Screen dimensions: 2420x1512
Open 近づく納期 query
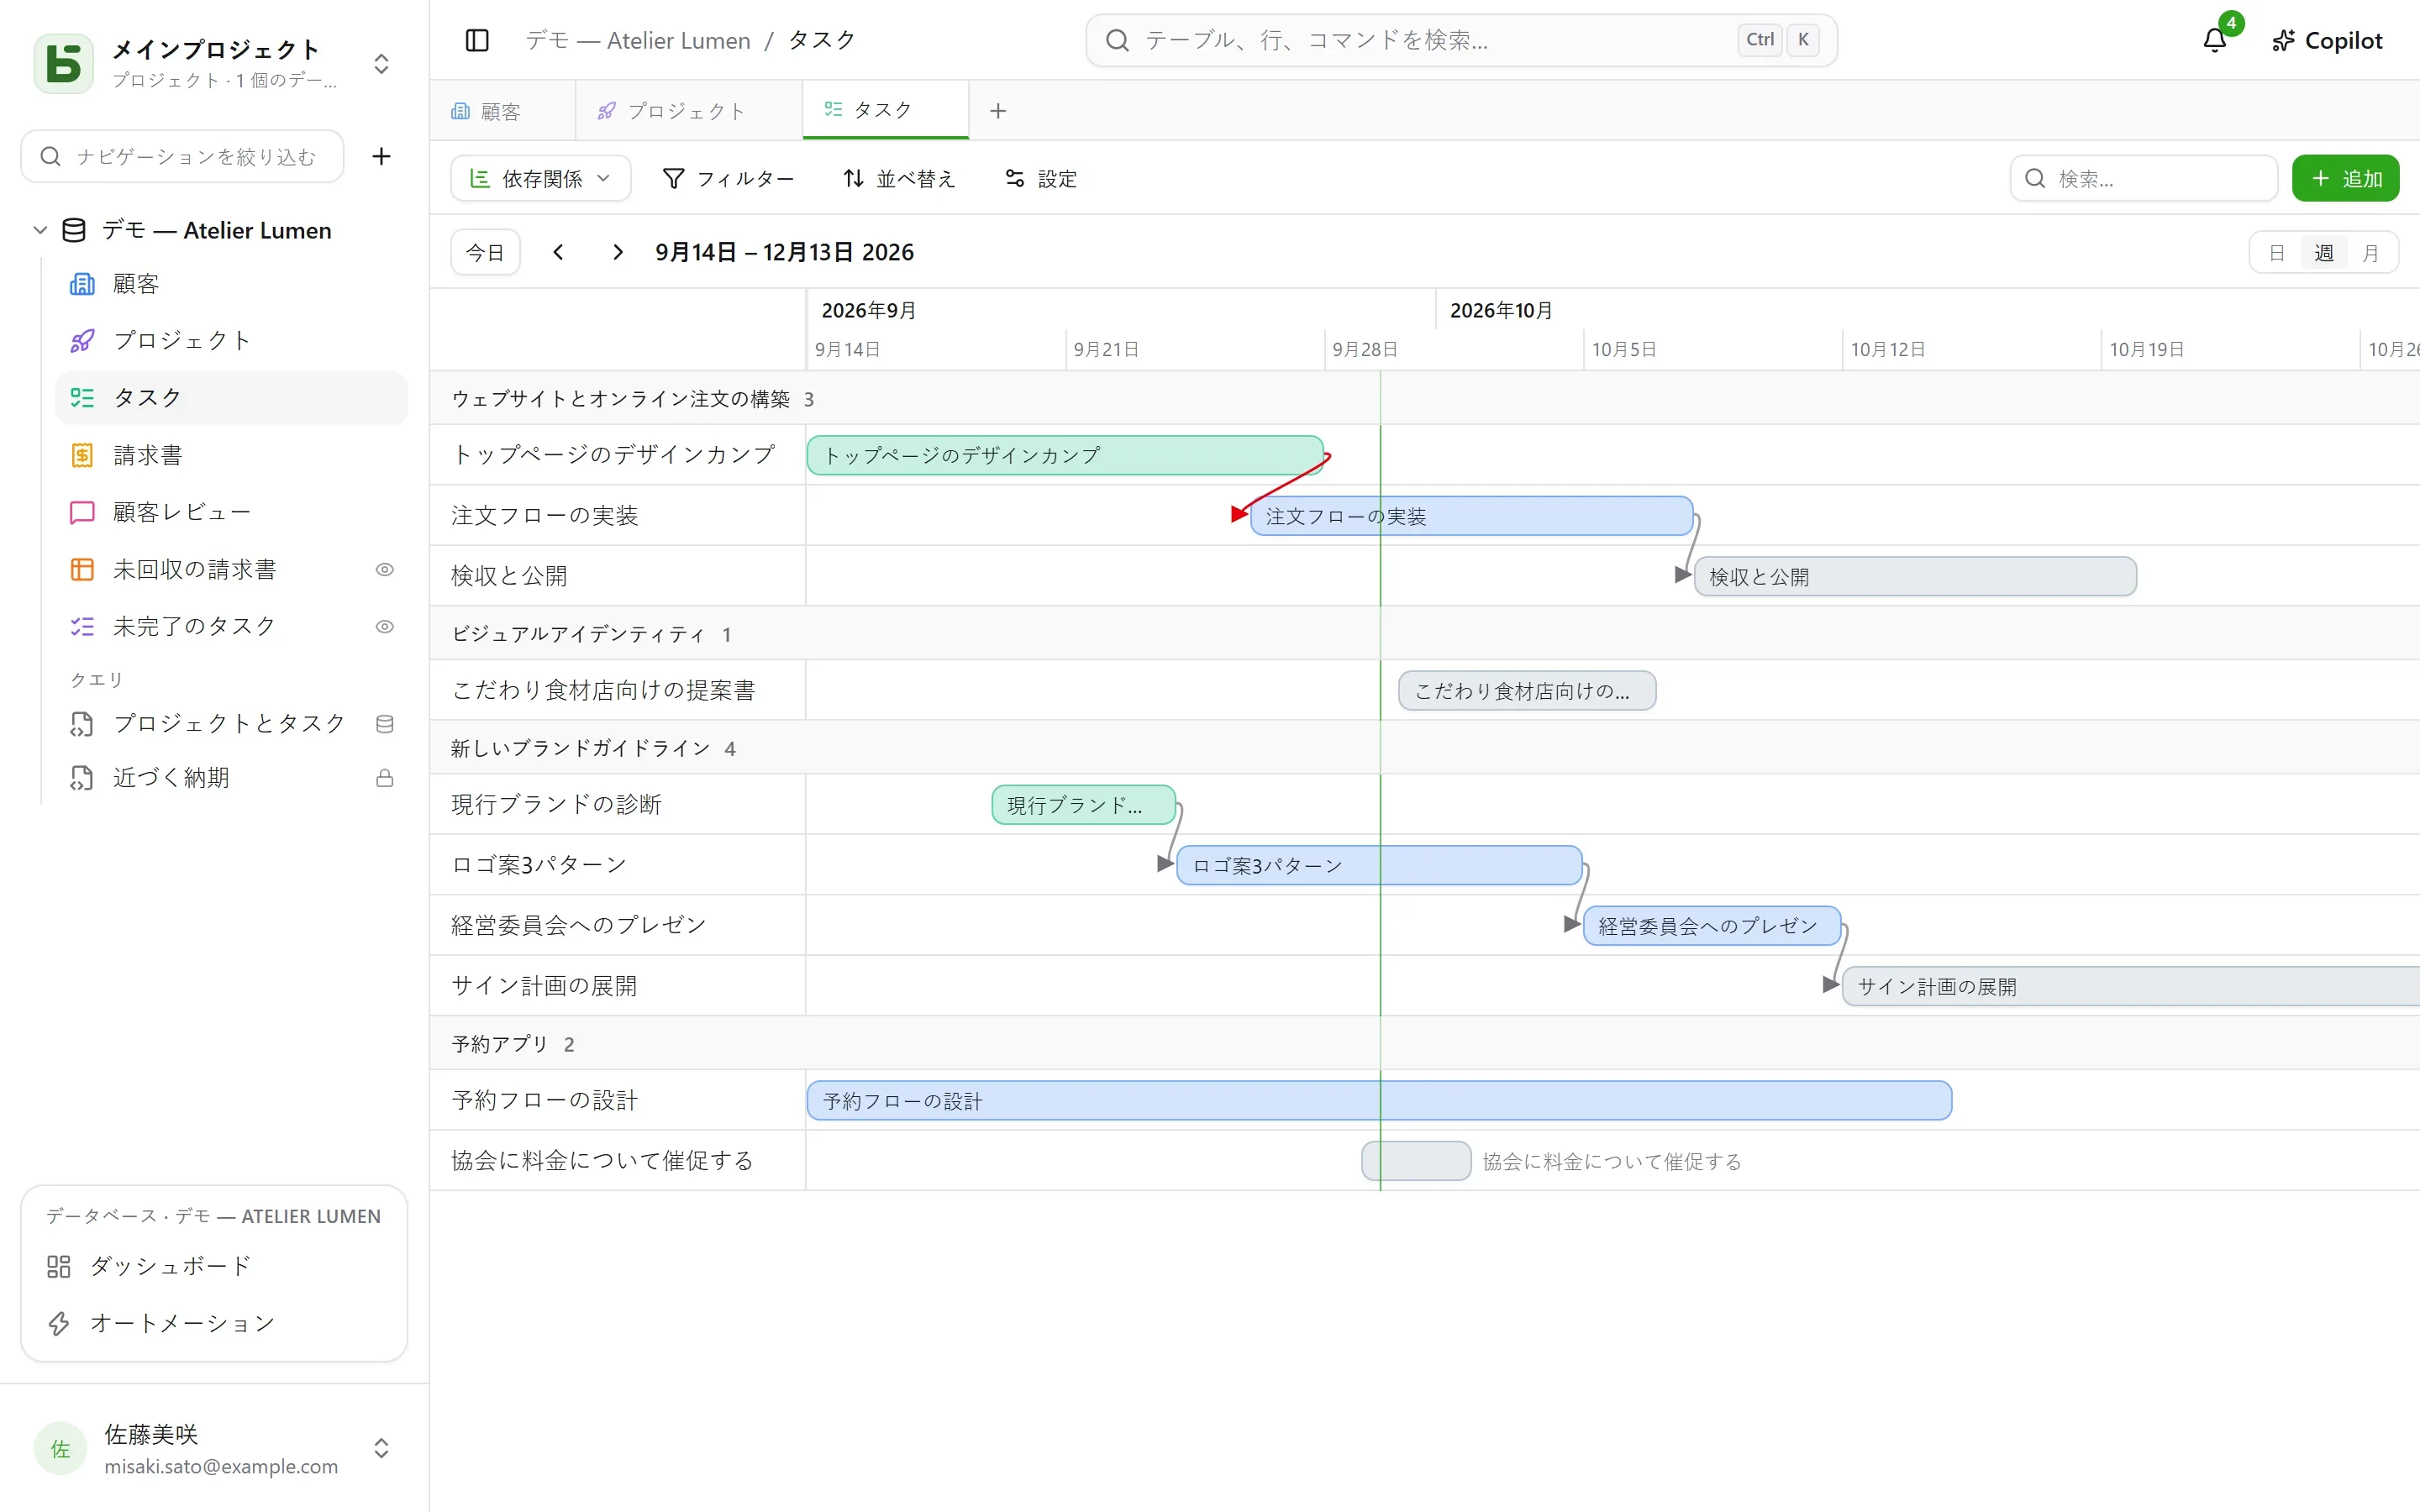231,777
